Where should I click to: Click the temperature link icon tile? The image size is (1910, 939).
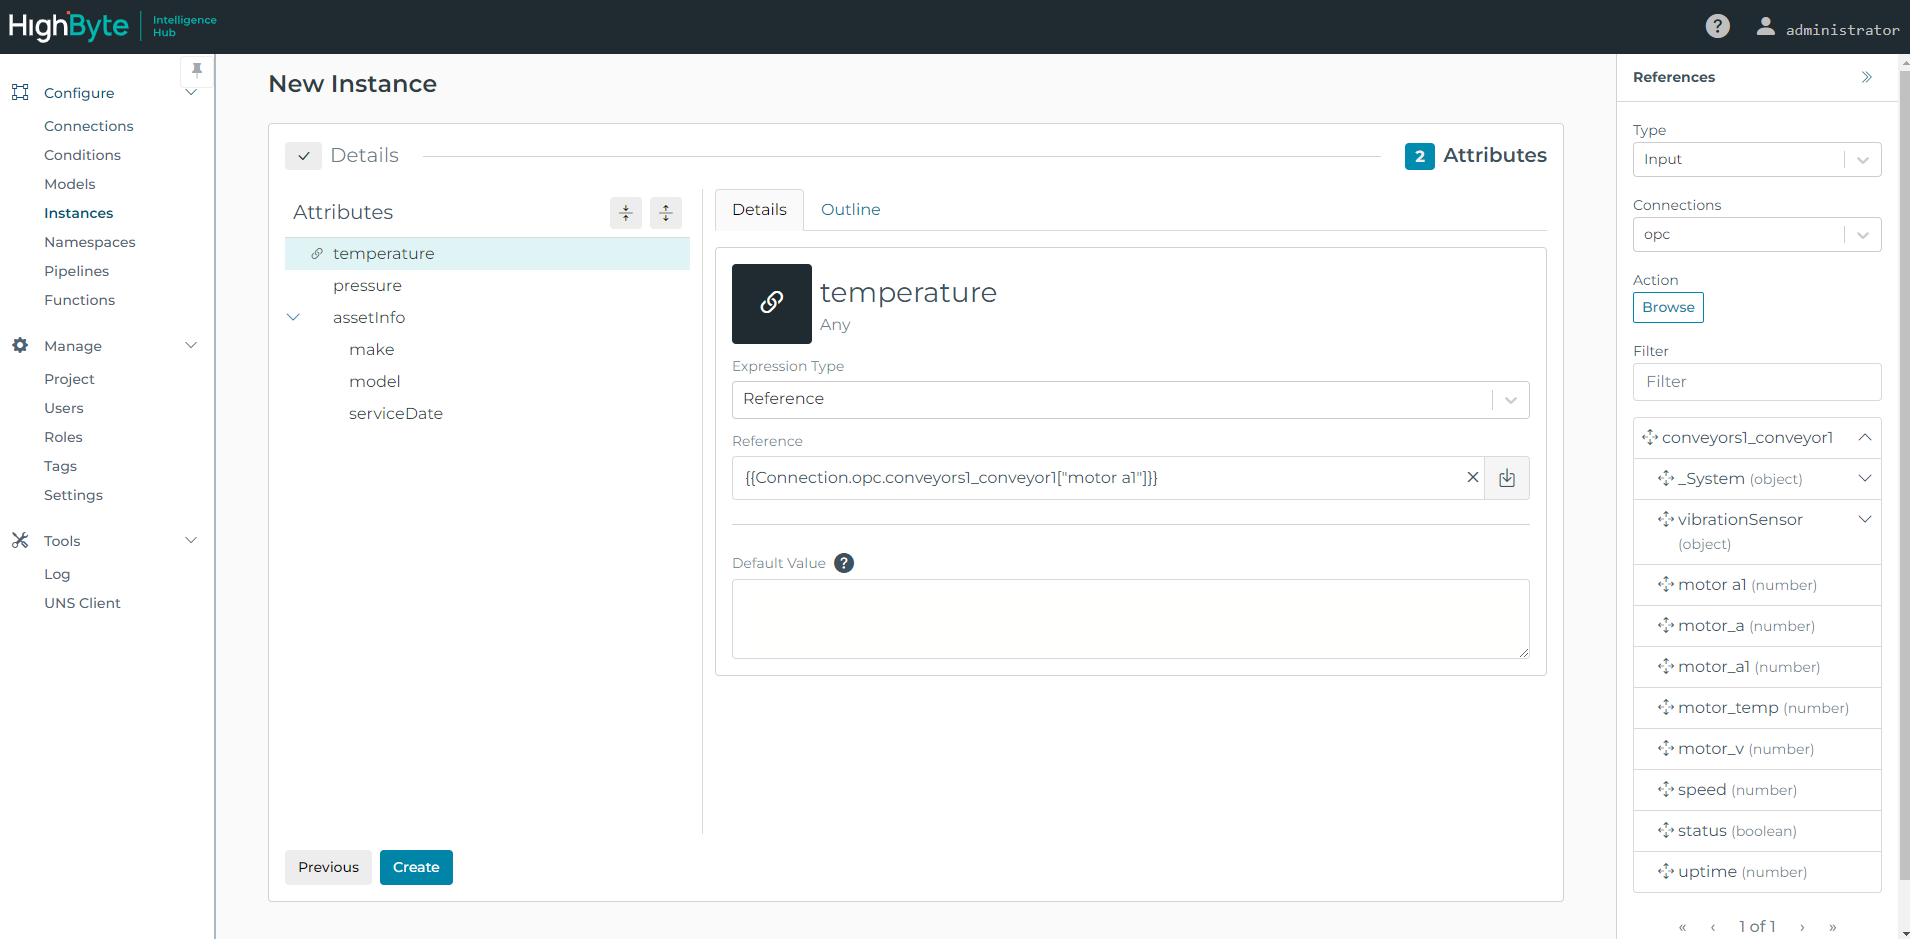coord(772,304)
